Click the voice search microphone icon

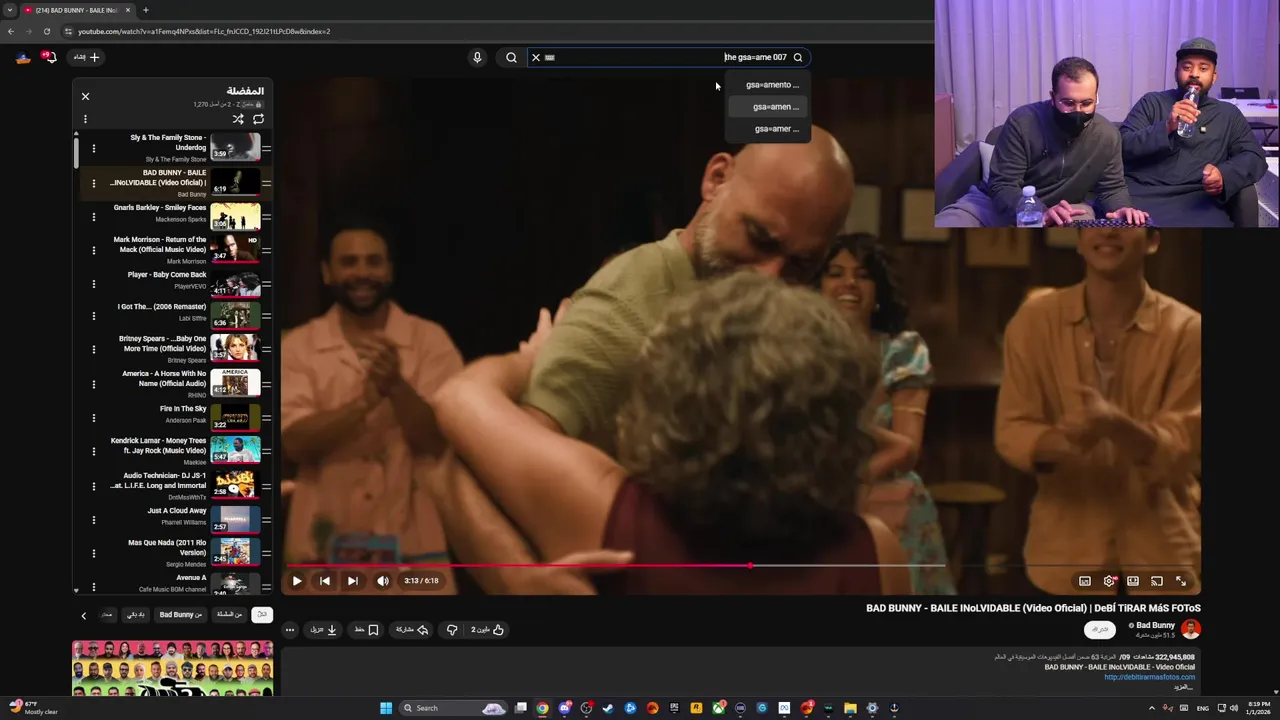(477, 57)
